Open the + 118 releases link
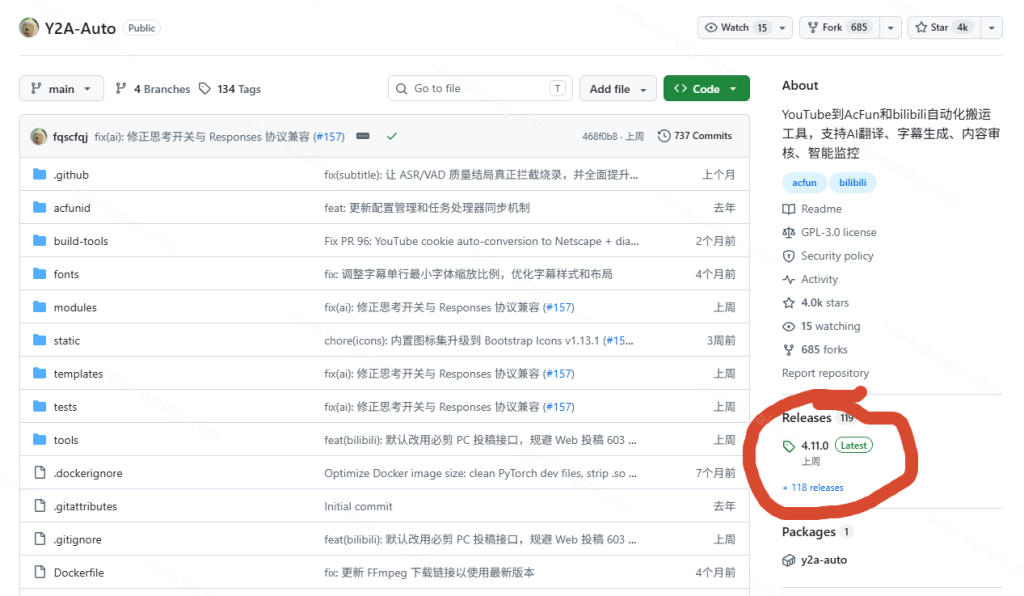Screen dimensions: 1024x596 [812, 488]
